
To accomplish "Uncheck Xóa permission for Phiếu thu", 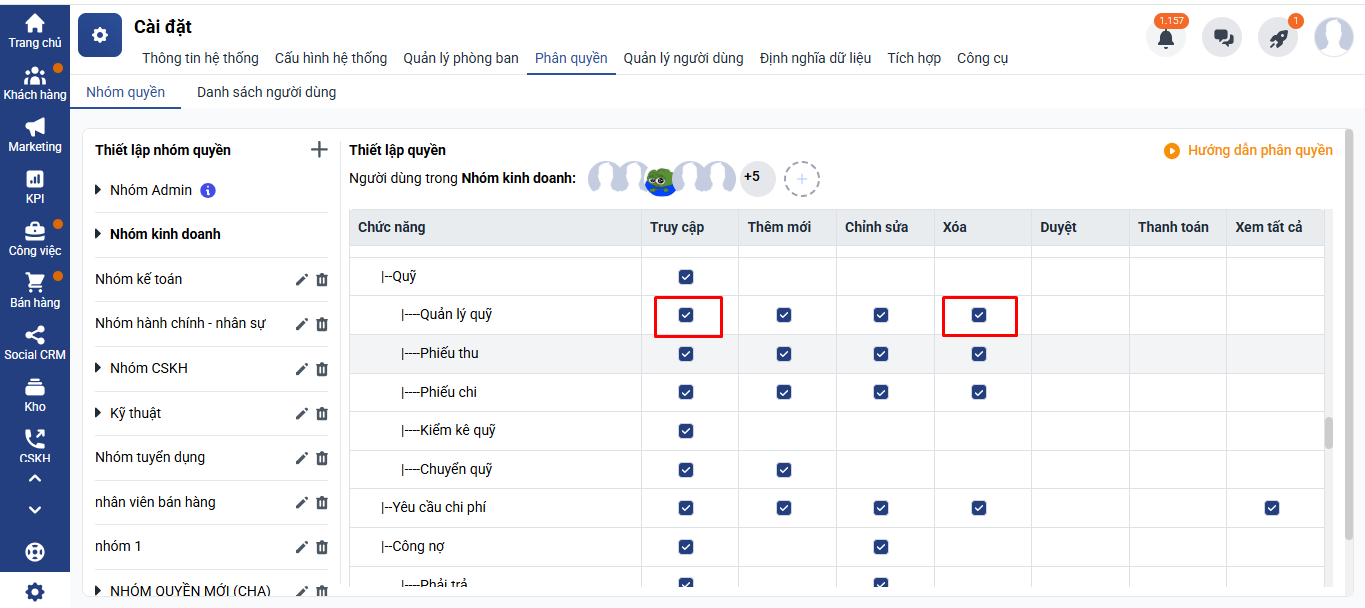I will (979, 354).
